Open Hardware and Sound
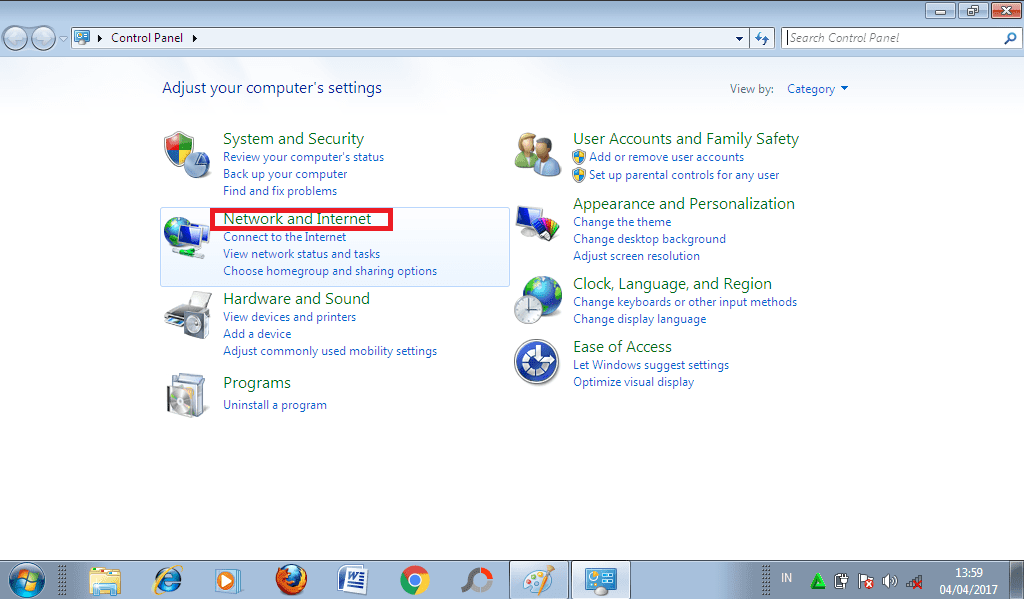 tap(296, 299)
